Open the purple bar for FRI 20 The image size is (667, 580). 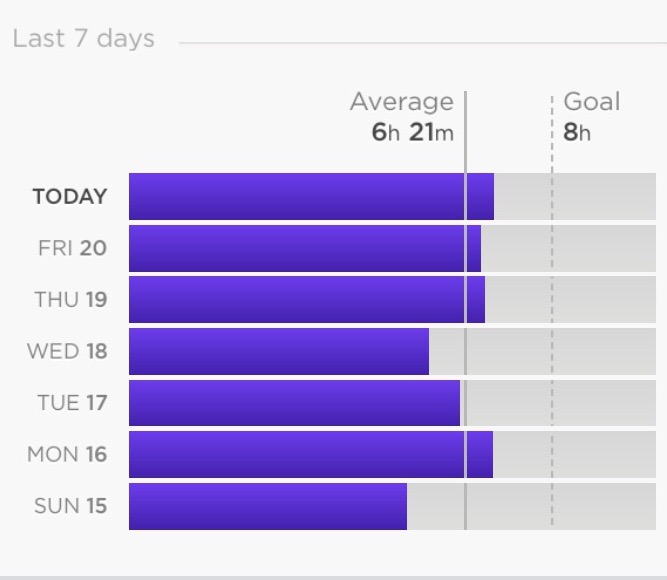point(304,248)
